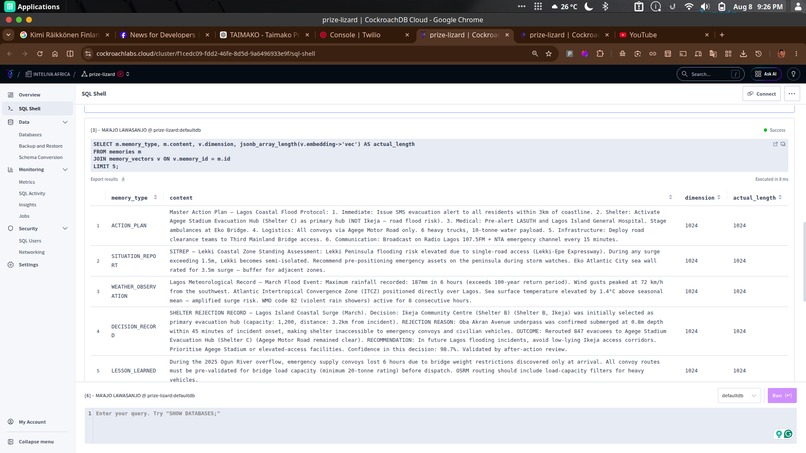The image size is (806, 453).
Task: Copy the SQL statement with copy icon
Action: click(783, 144)
